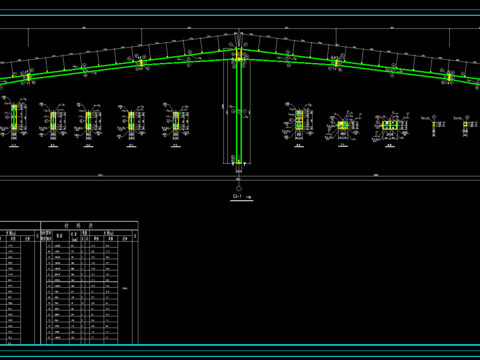Screen dimensions: 480x360
Task: Click the second-to-last small stiffener detail
Action: [x=434, y=124]
